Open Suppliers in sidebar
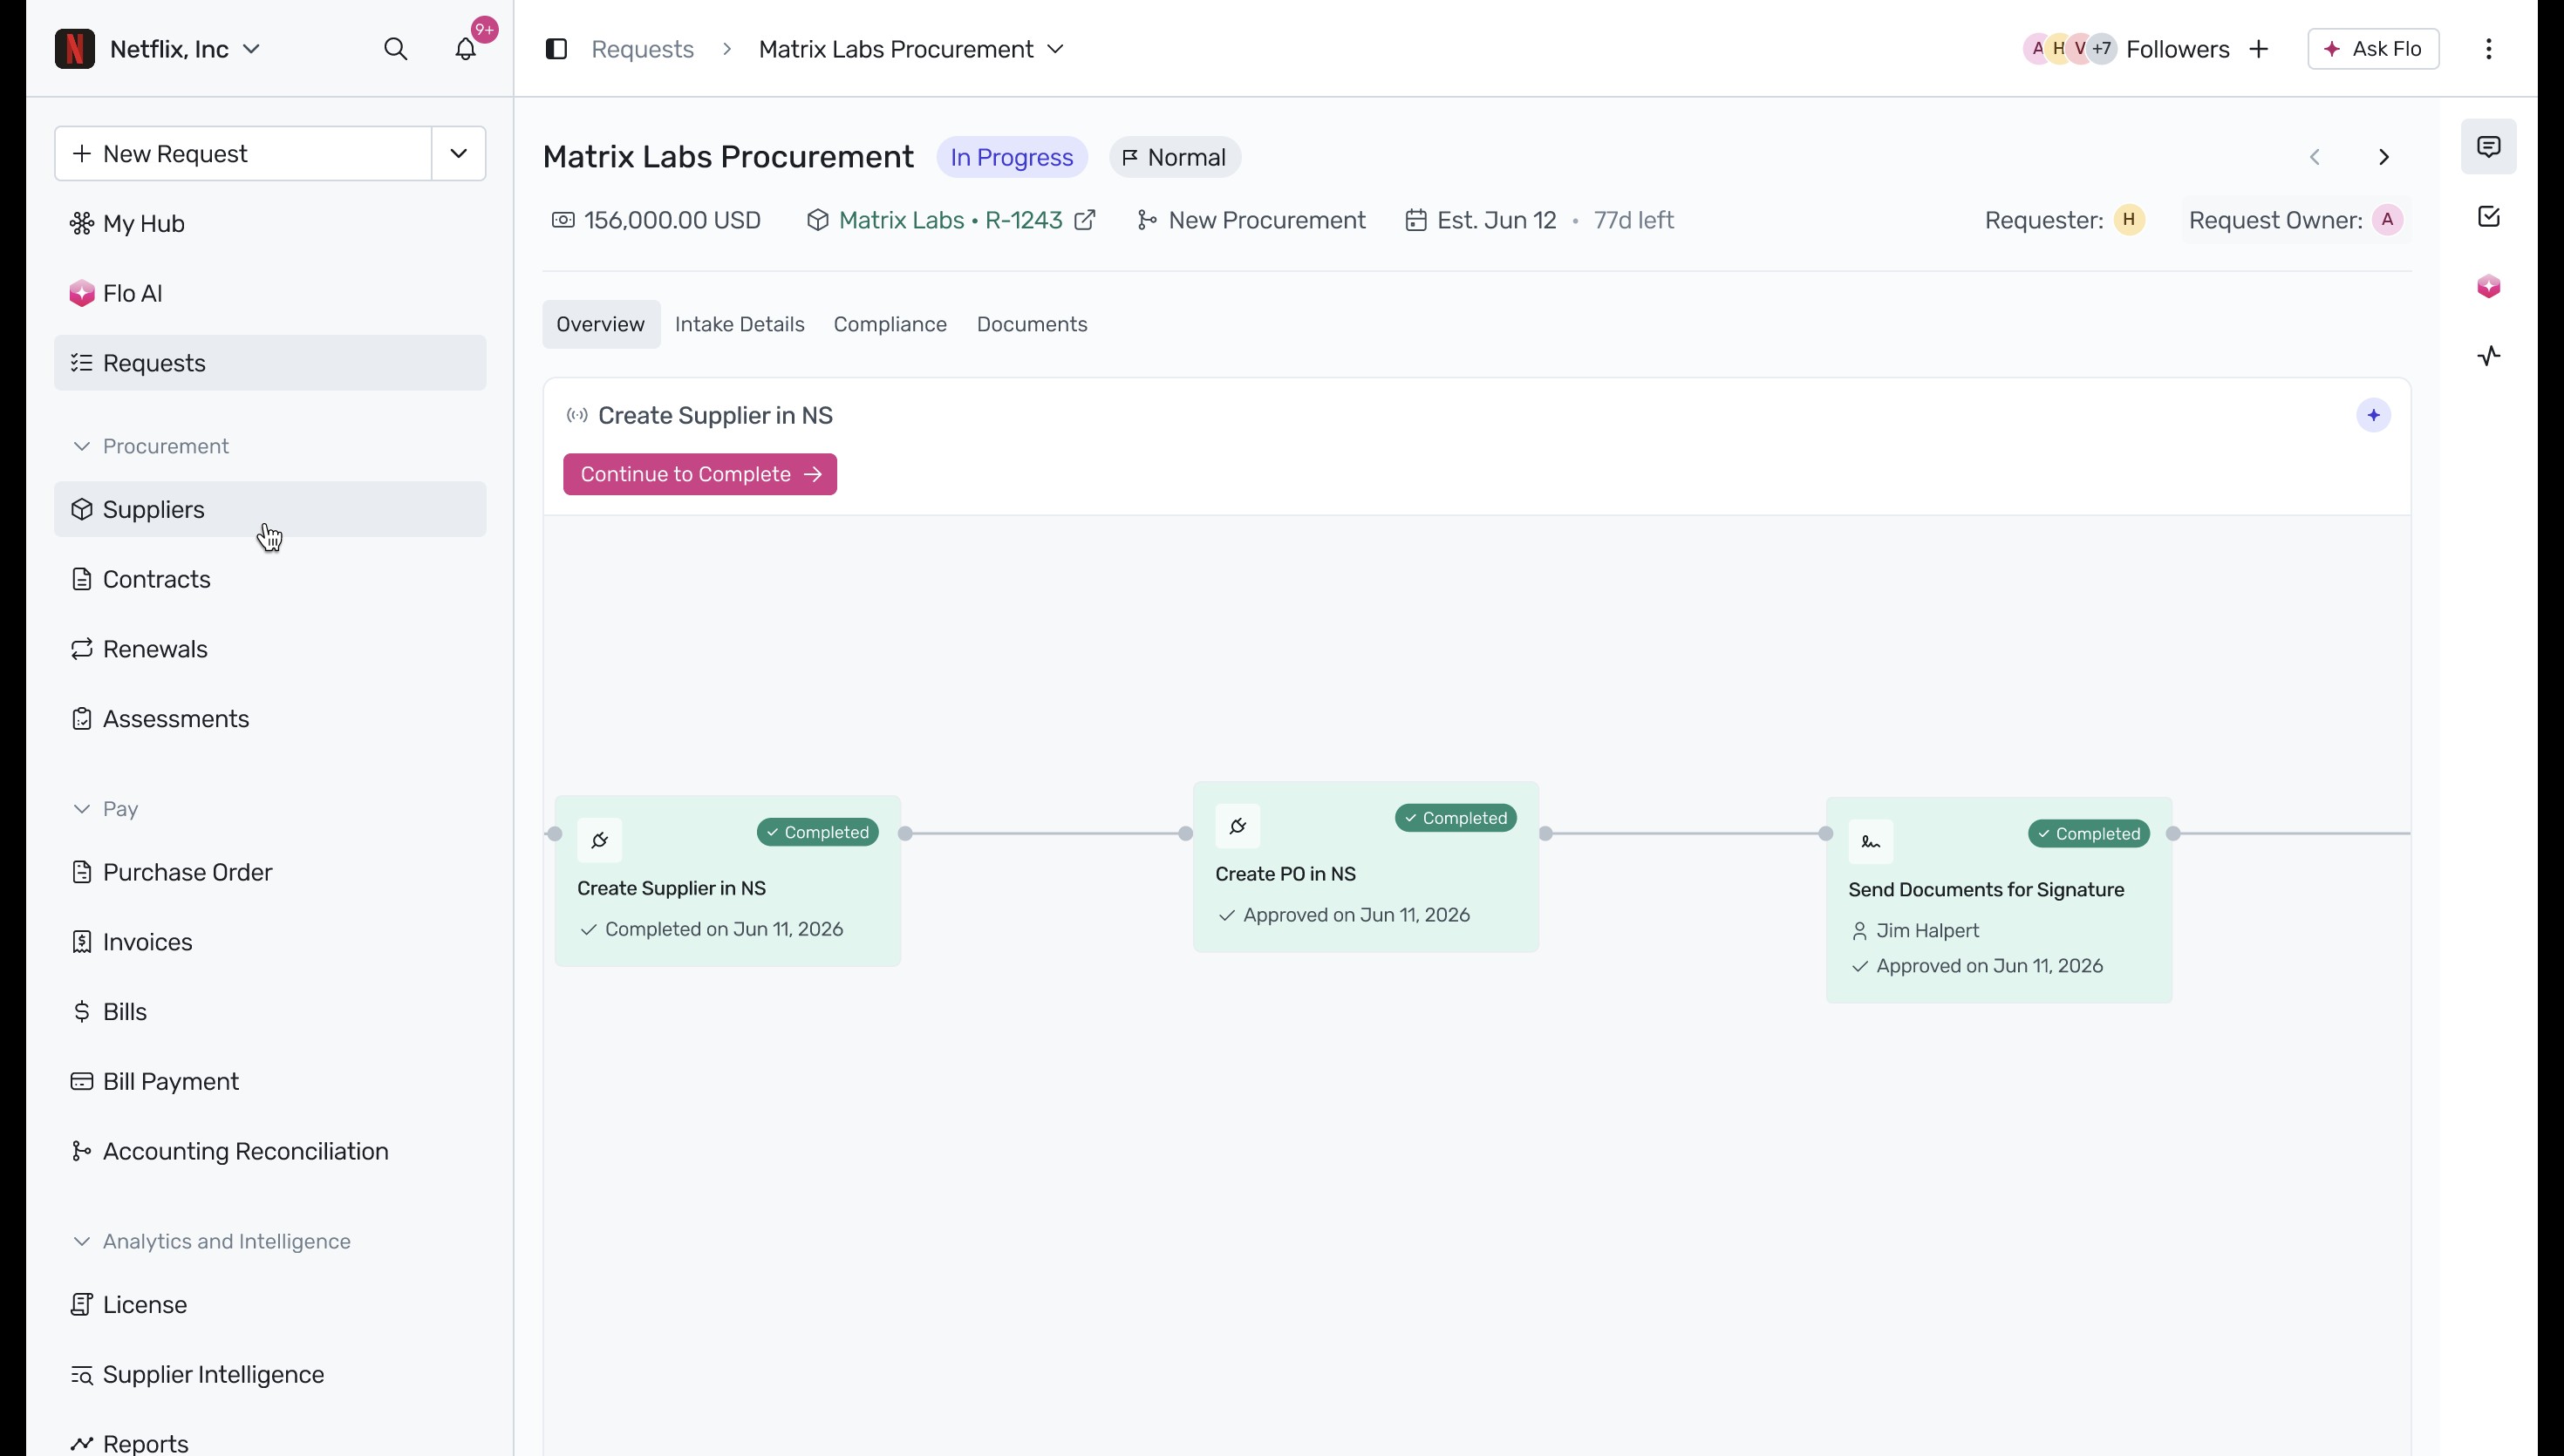The height and width of the screenshot is (1456, 2564). click(x=270, y=509)
